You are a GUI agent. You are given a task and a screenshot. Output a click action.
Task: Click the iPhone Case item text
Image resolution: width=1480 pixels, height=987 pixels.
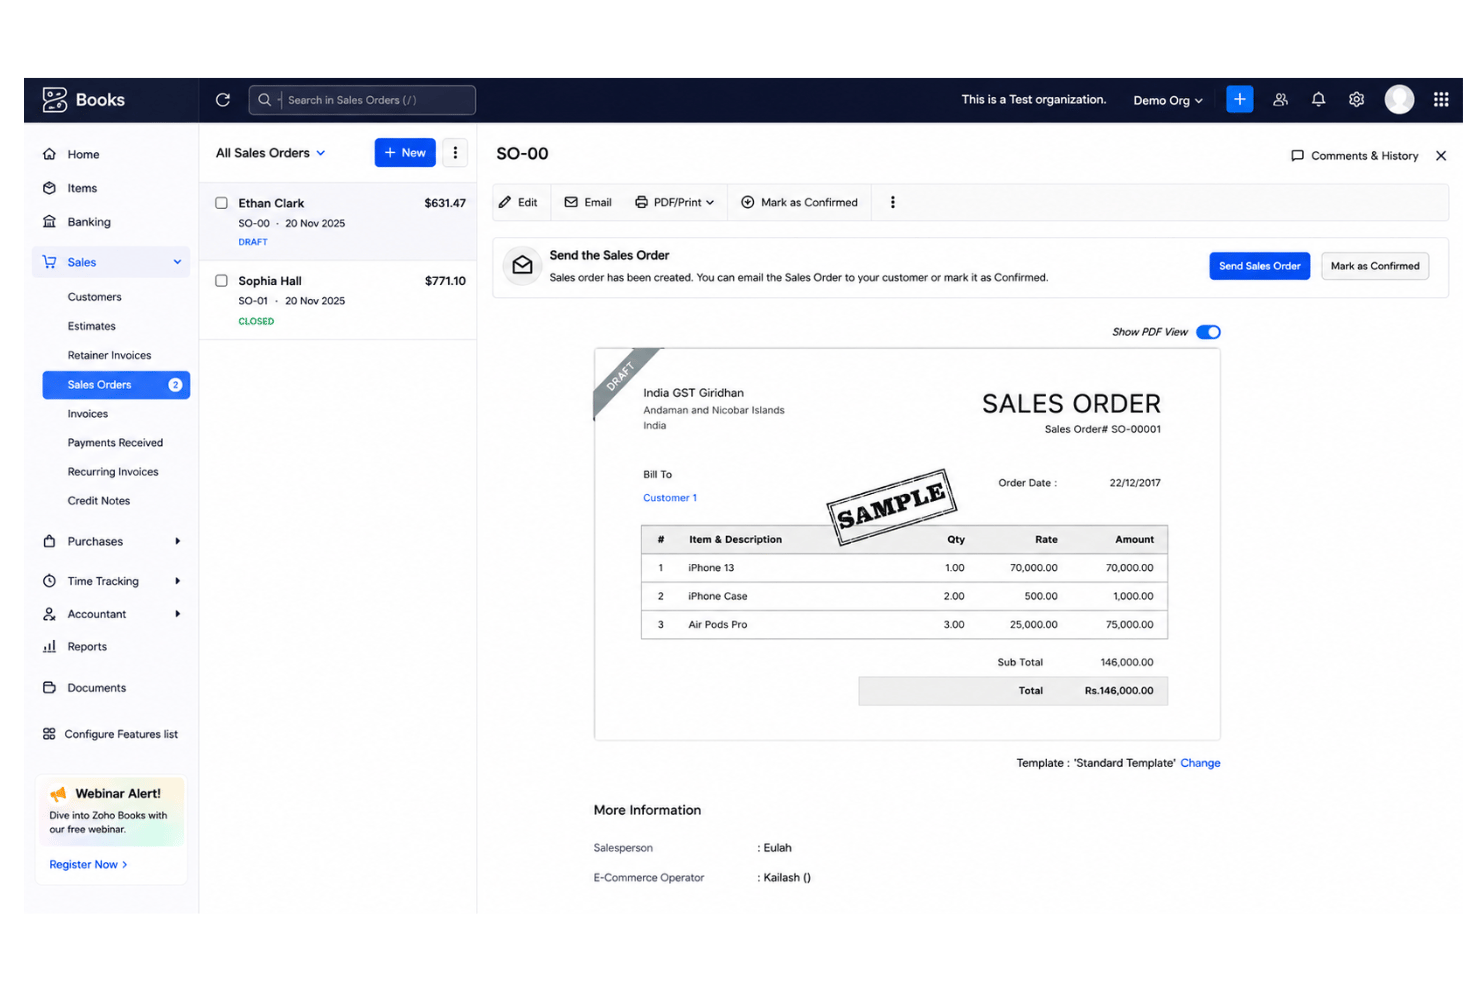717,596
